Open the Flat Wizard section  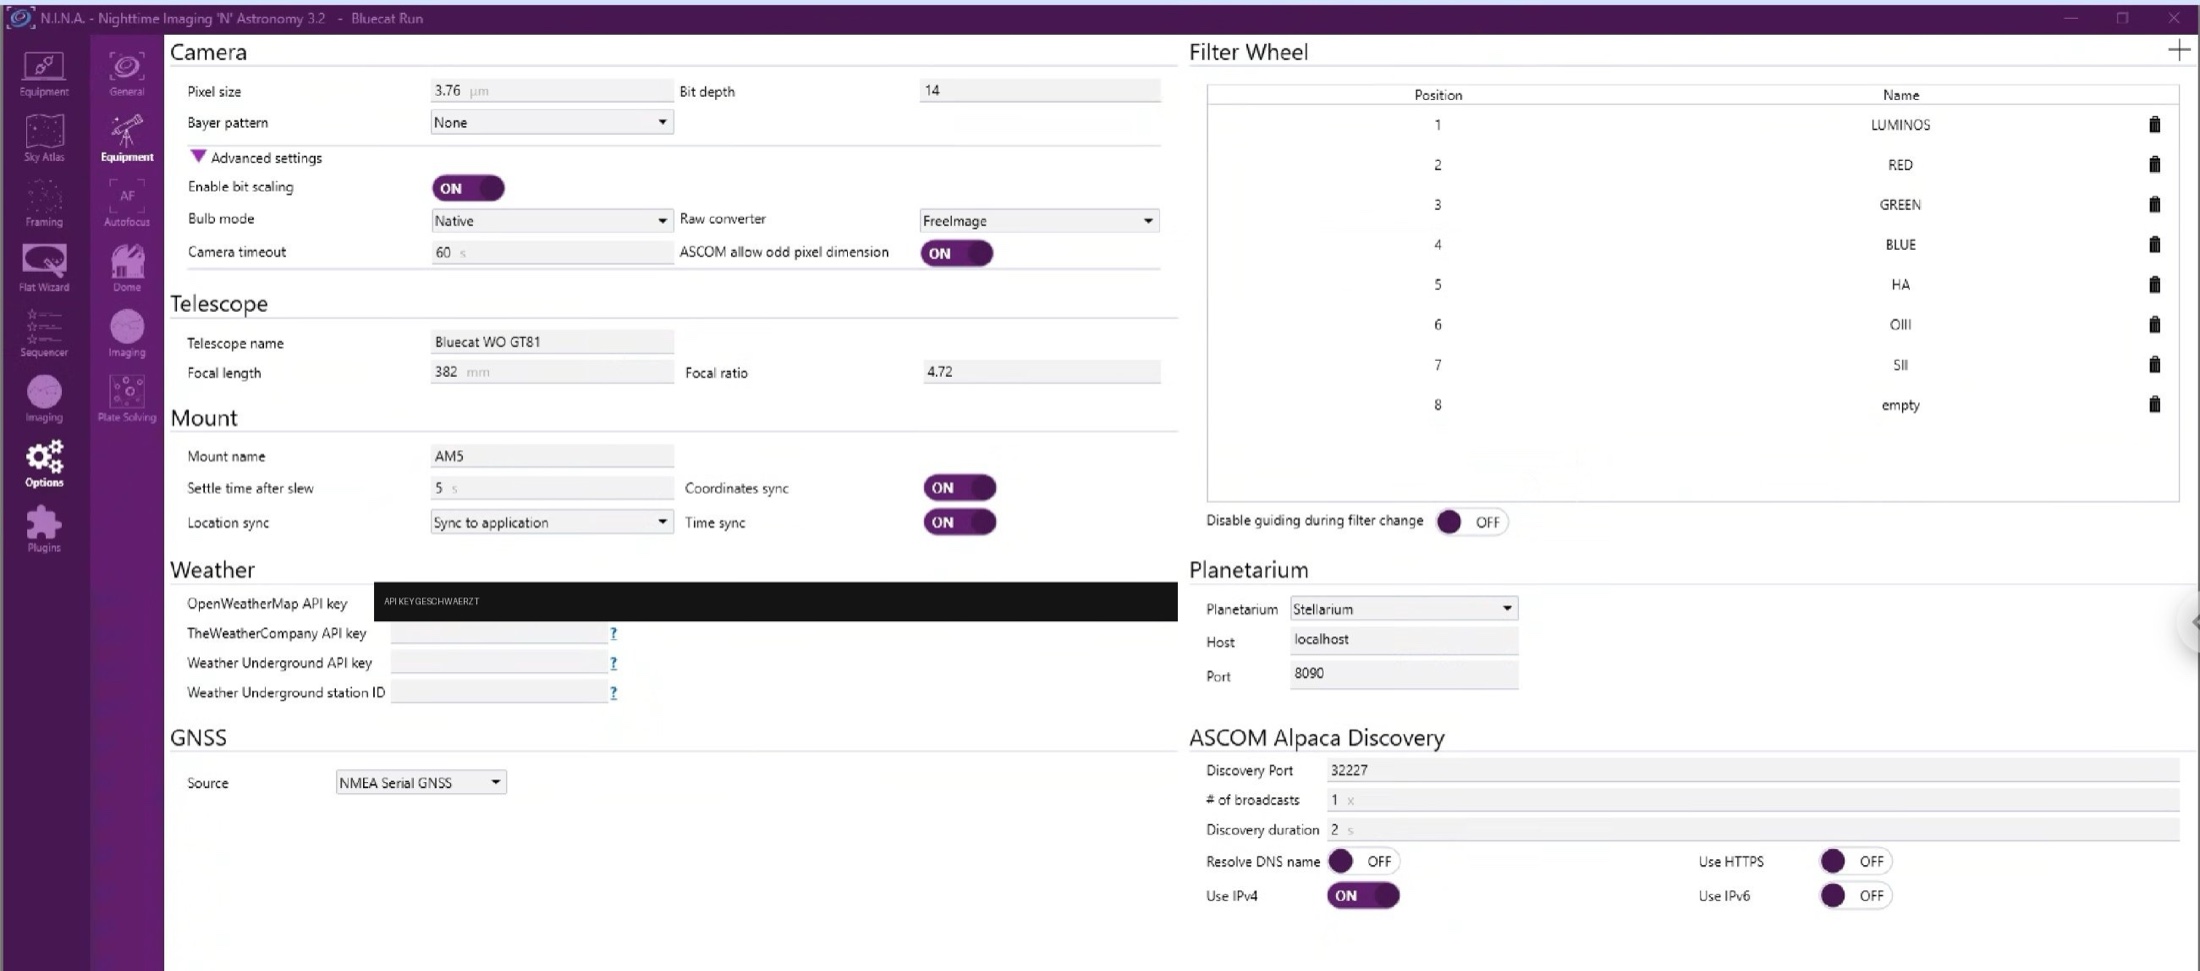[x=44, y=268]
